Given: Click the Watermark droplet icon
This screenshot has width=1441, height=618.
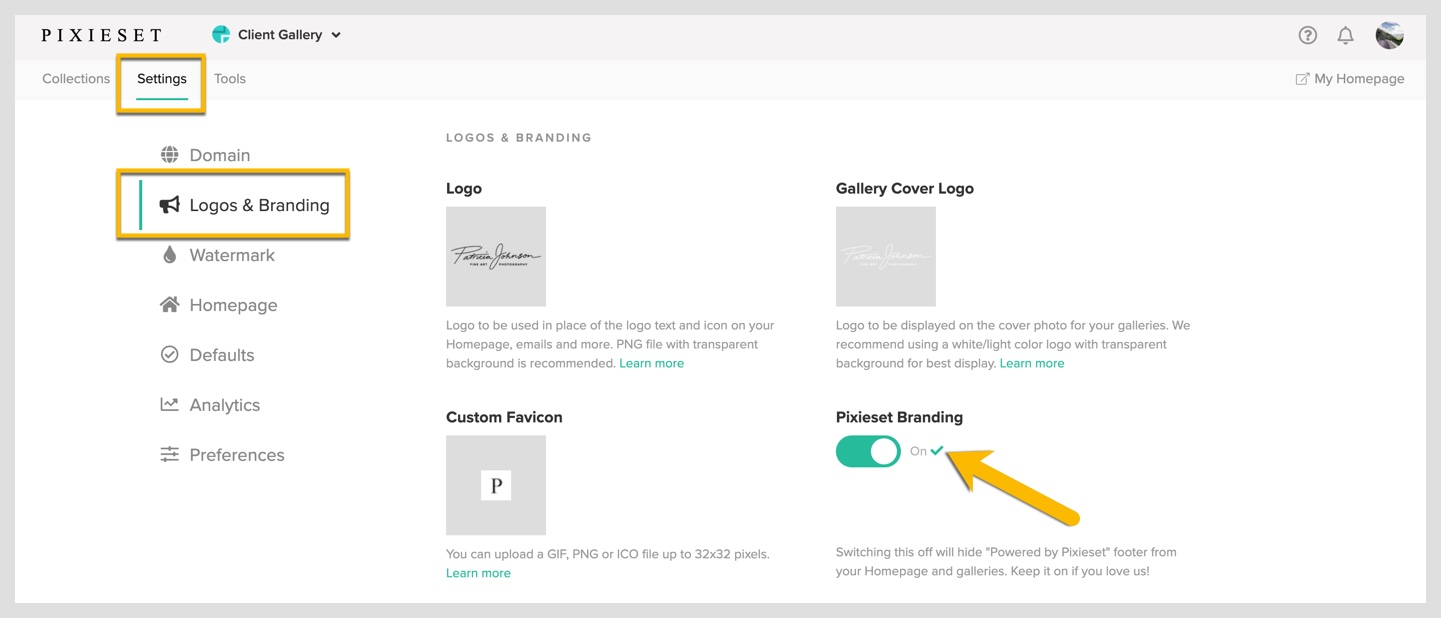Looking at the screenshot, I should coord(170,255).
